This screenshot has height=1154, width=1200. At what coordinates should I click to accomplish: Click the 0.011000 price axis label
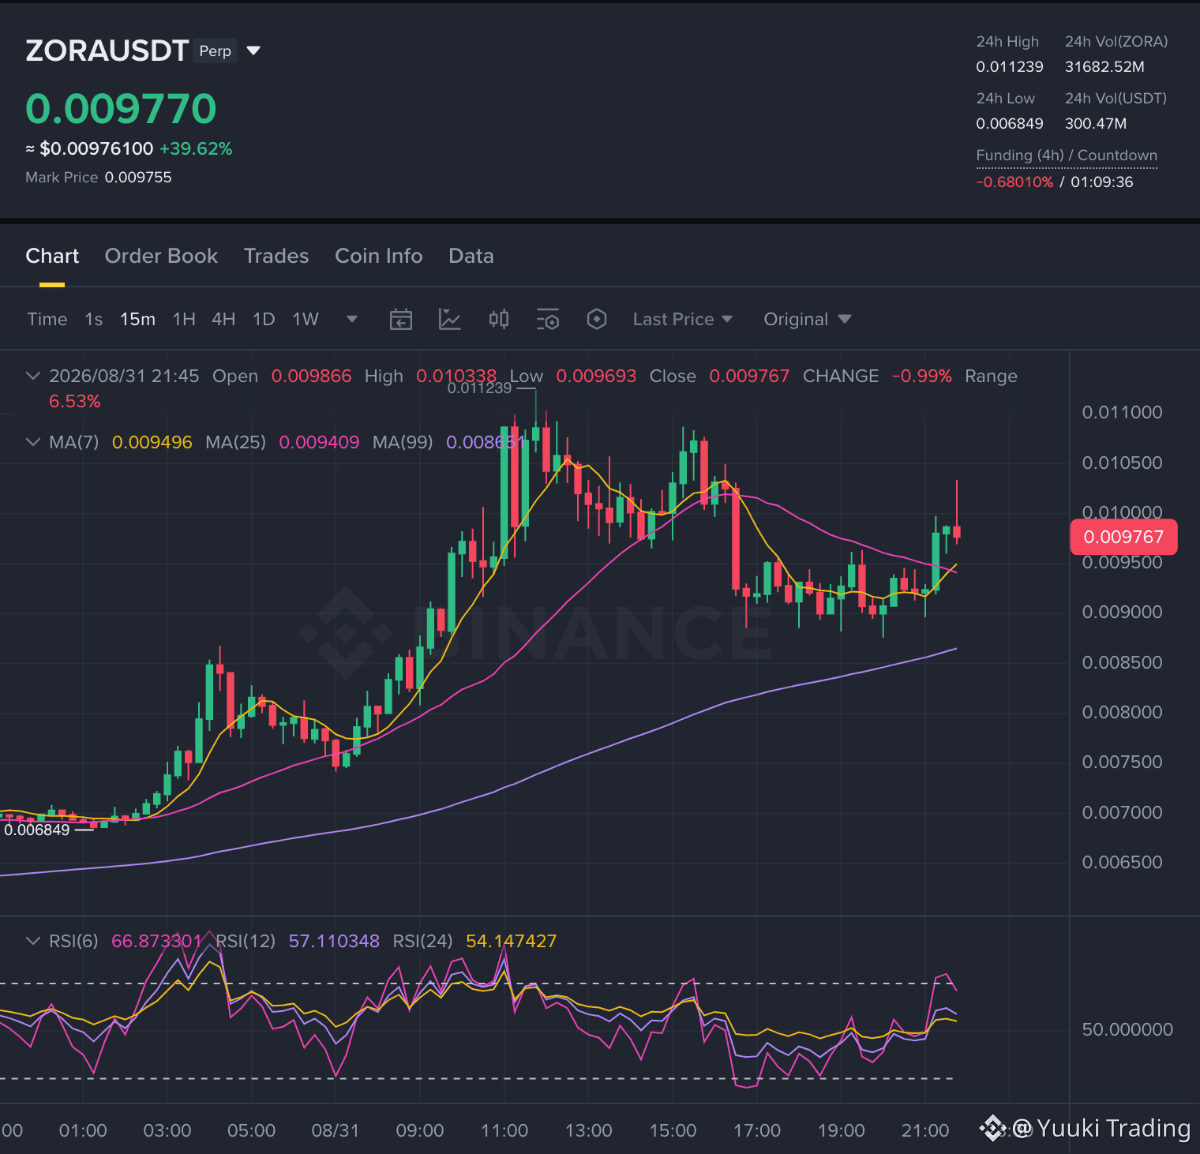coord(1122,412)
